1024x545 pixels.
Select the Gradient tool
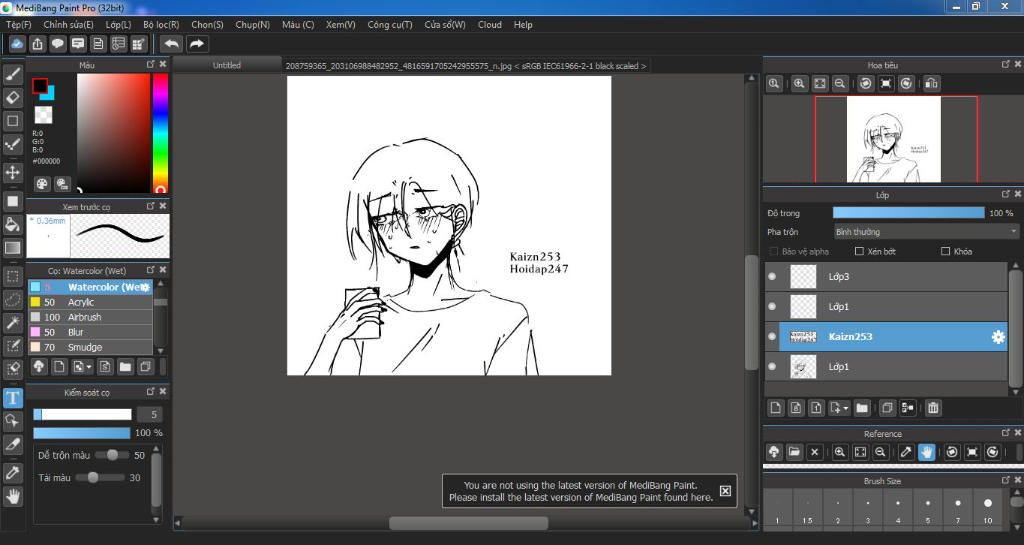(x=12, y=247)
